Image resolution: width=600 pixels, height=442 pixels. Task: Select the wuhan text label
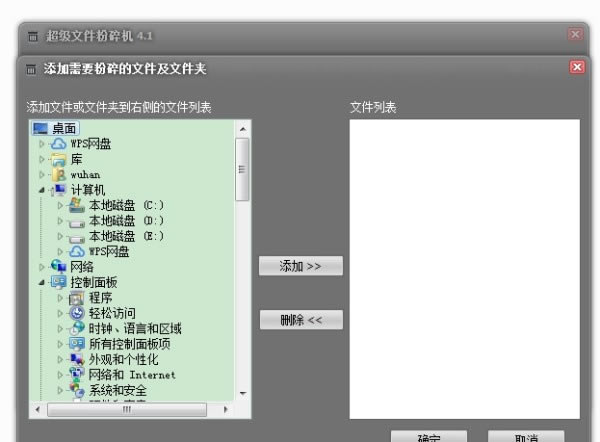85,175
